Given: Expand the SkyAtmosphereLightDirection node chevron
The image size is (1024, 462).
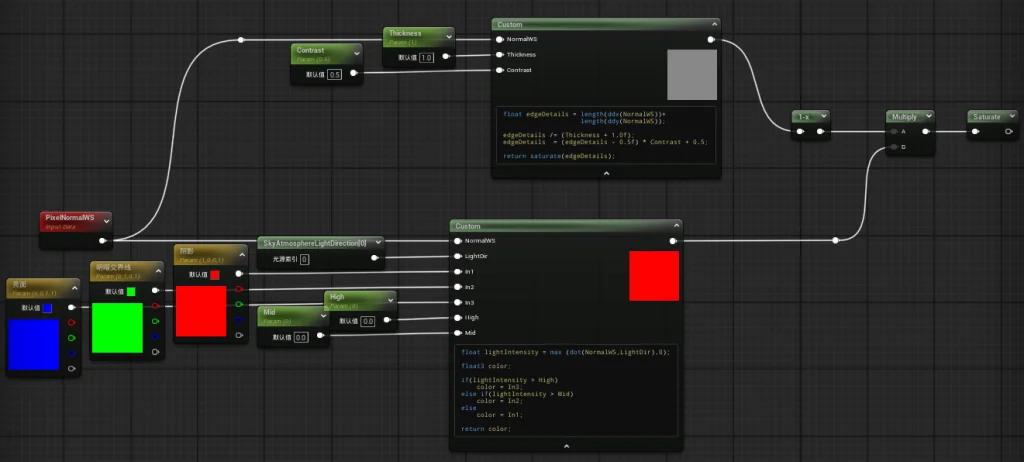Looking at the screenshot, I should click(x=377, y=243).
